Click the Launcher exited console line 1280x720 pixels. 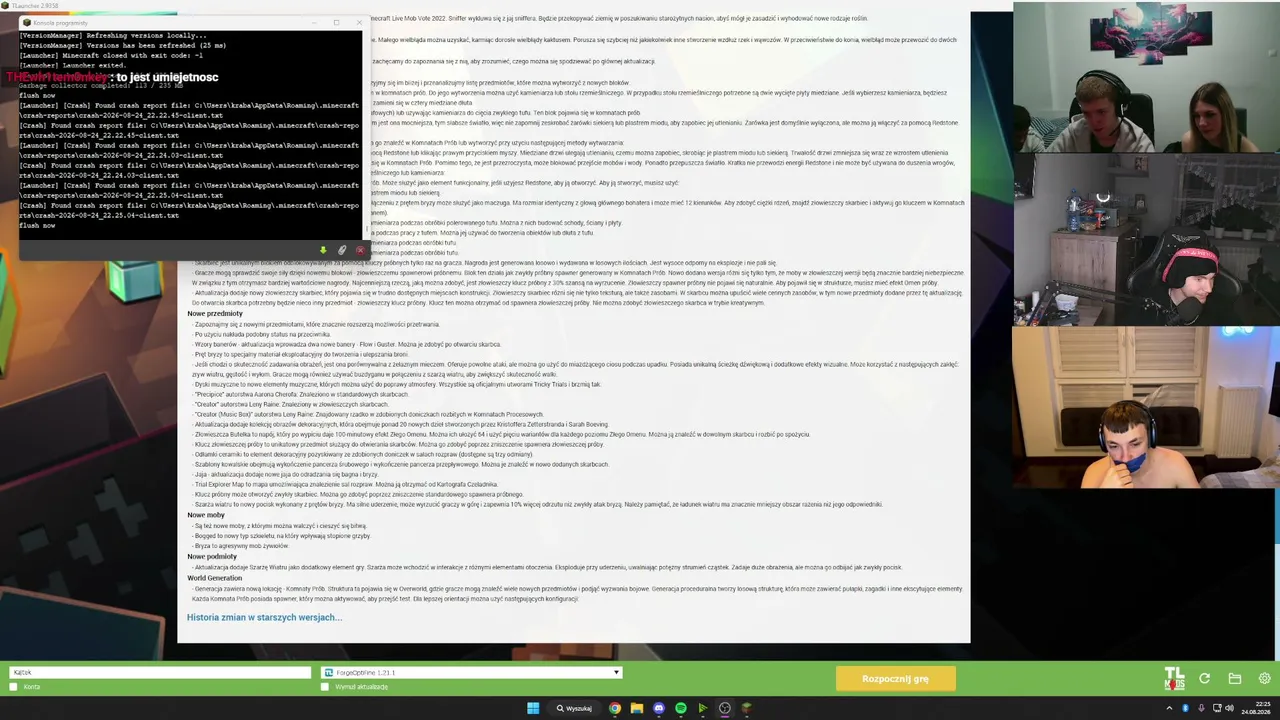72,65
